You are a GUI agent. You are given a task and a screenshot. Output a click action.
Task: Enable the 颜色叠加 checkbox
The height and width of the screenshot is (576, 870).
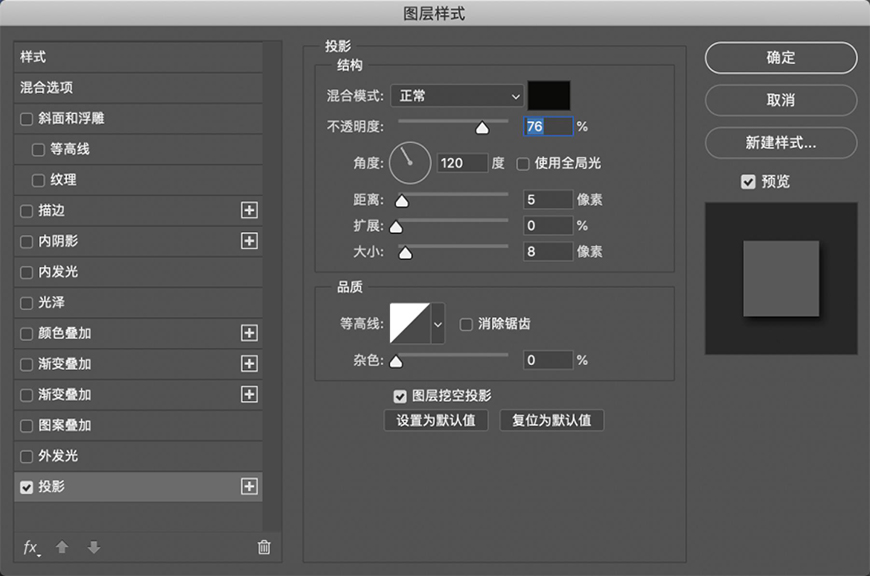[x=26, y=334]
